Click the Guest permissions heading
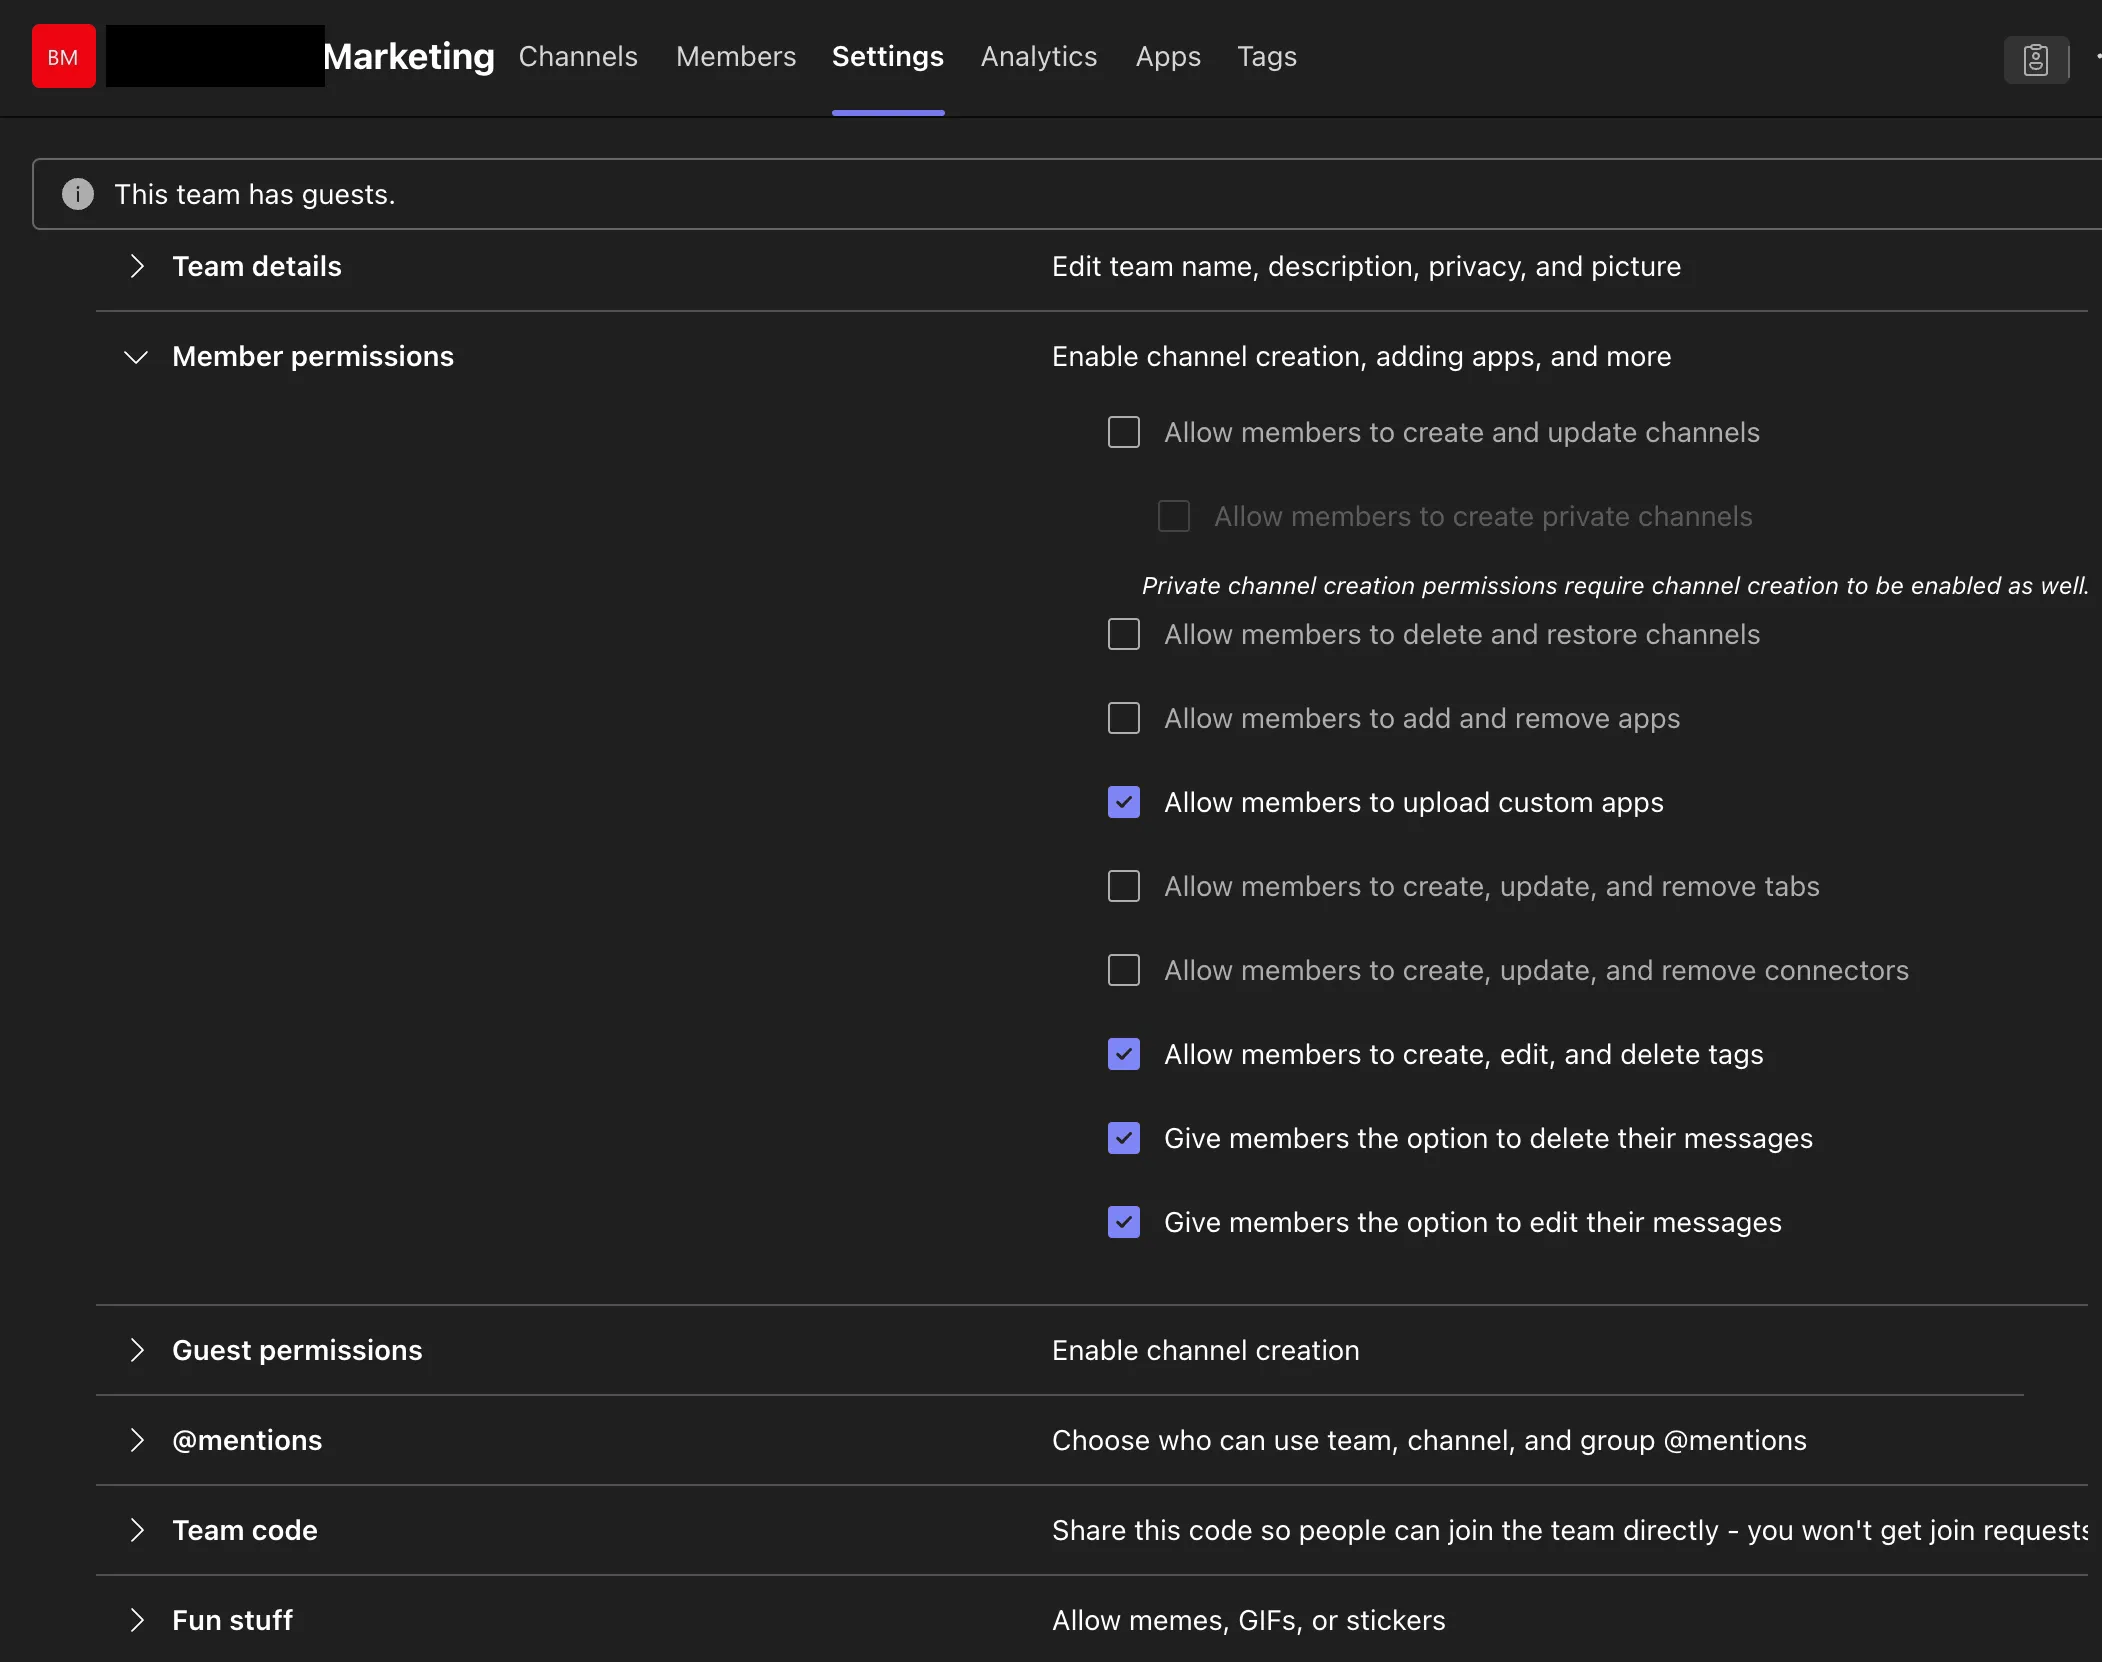Screen dimensions: 2102x1662 point(297,1350)
